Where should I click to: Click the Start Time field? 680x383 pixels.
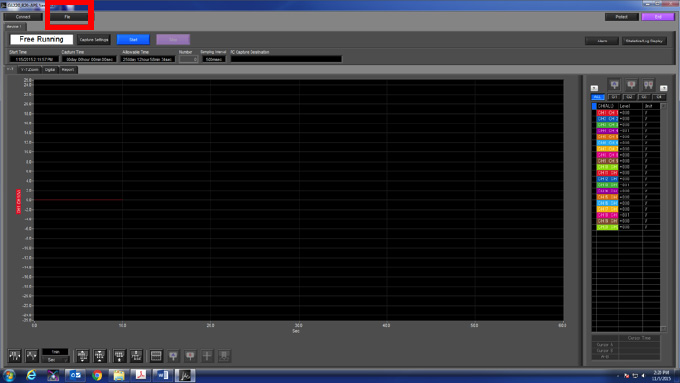pos(34,59)
